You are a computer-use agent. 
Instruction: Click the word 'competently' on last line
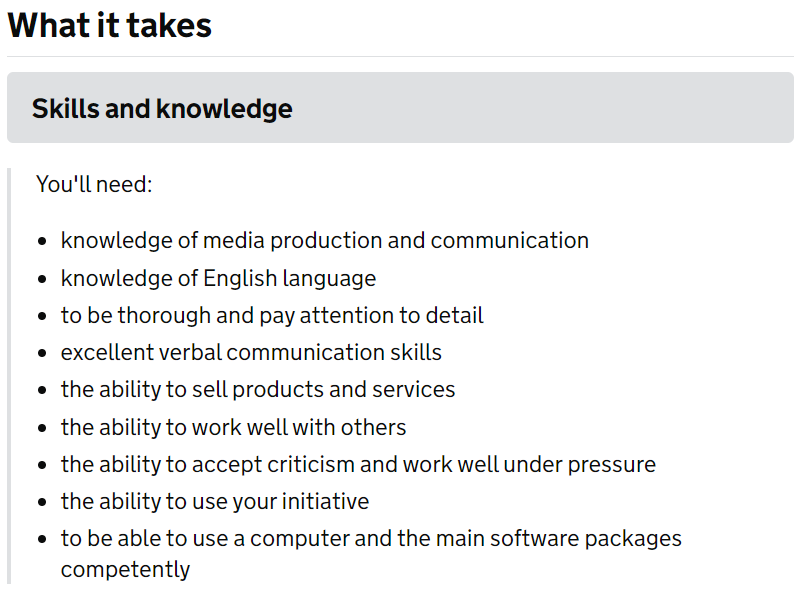click(125, 570)
